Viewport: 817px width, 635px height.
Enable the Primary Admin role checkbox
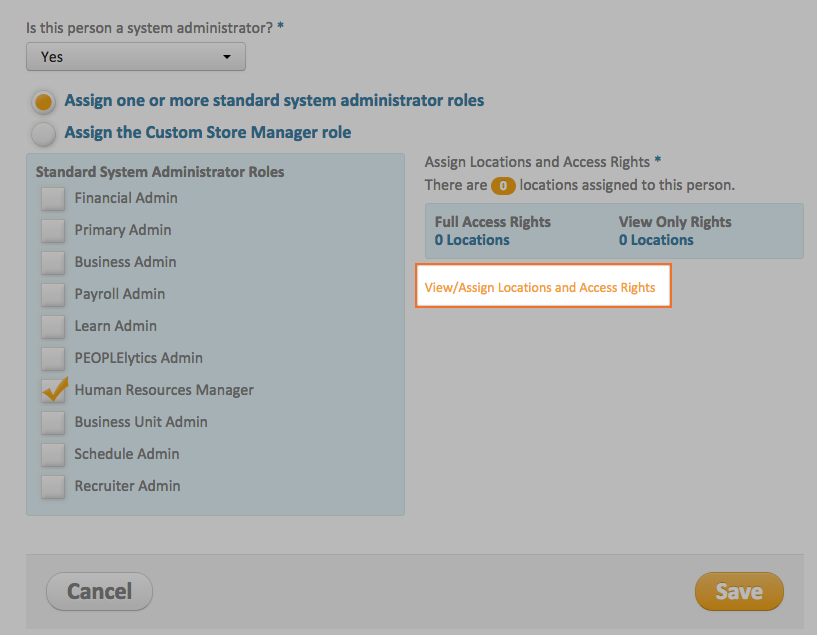click(53, 230)
